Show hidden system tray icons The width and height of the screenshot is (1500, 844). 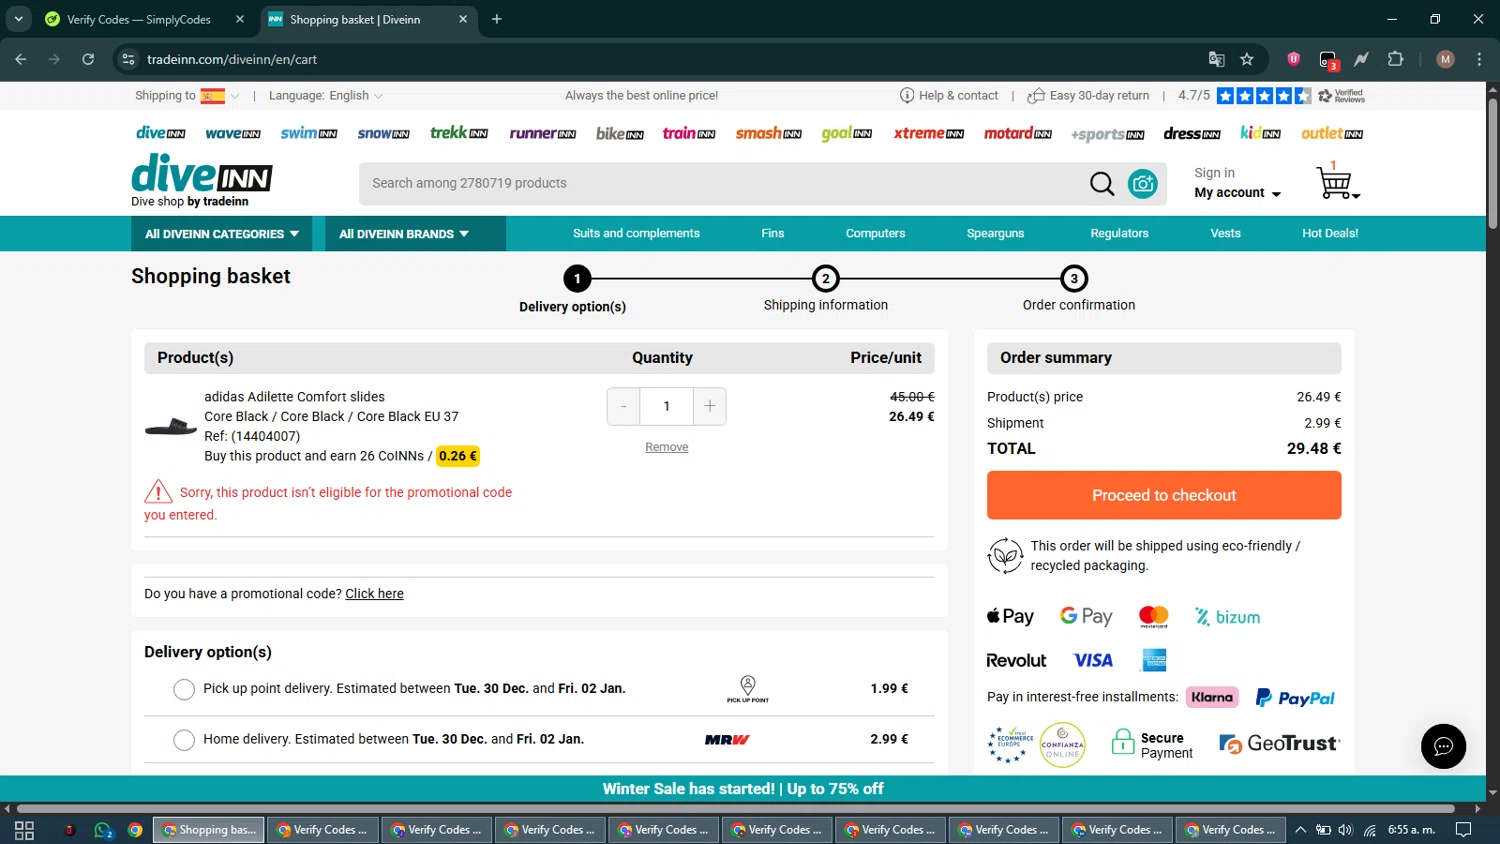pos(1300,830)
